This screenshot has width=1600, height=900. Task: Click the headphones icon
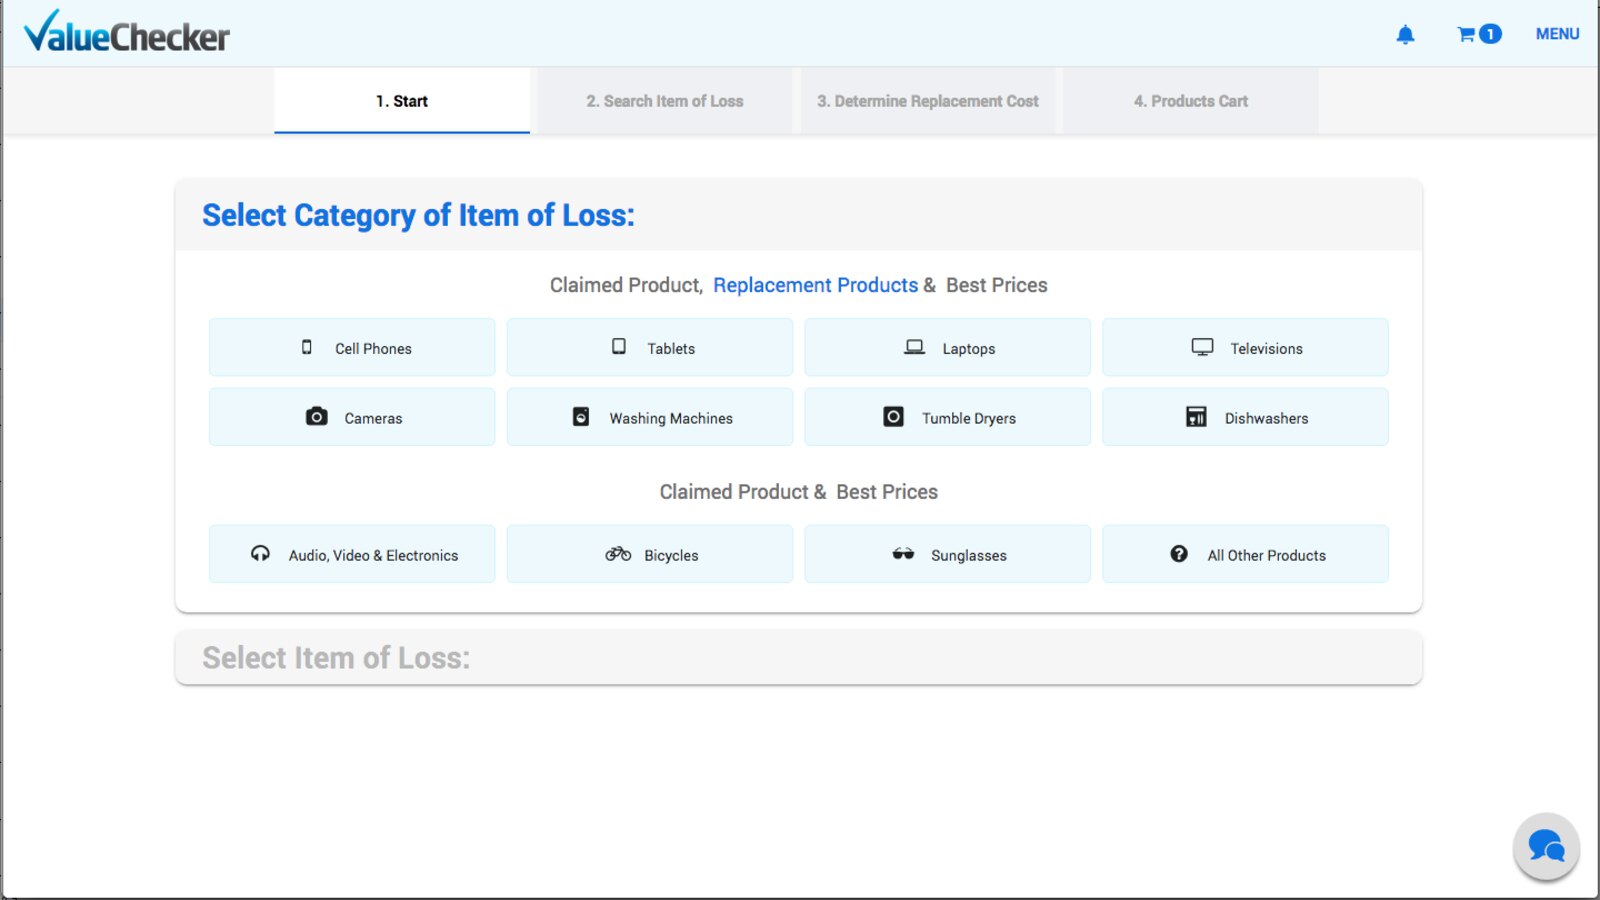(x=260, y=553)
